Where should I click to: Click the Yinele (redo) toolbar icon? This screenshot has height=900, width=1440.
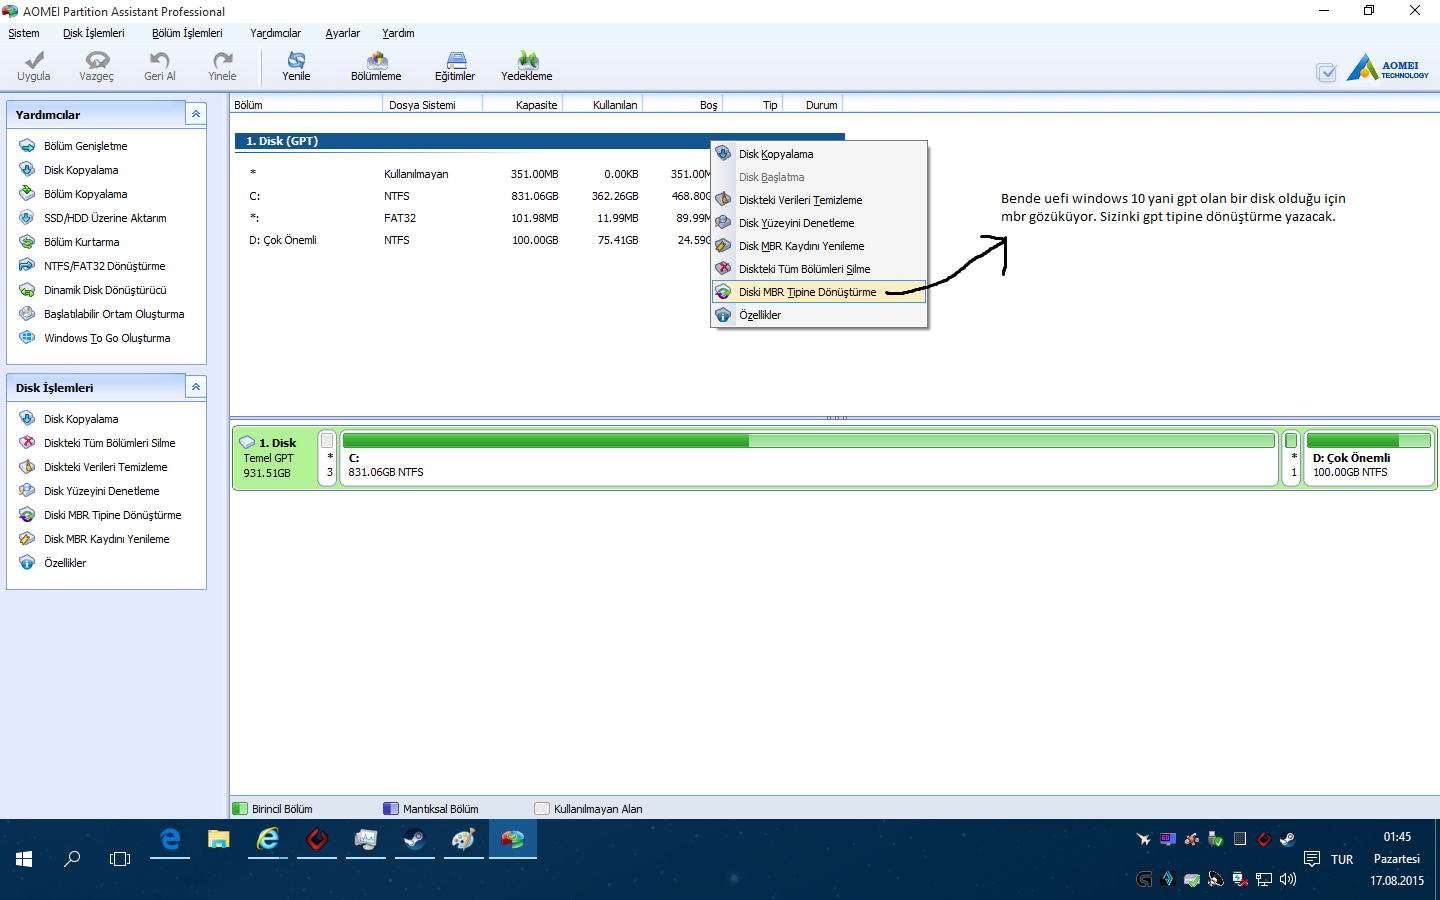tap(222, 60)
